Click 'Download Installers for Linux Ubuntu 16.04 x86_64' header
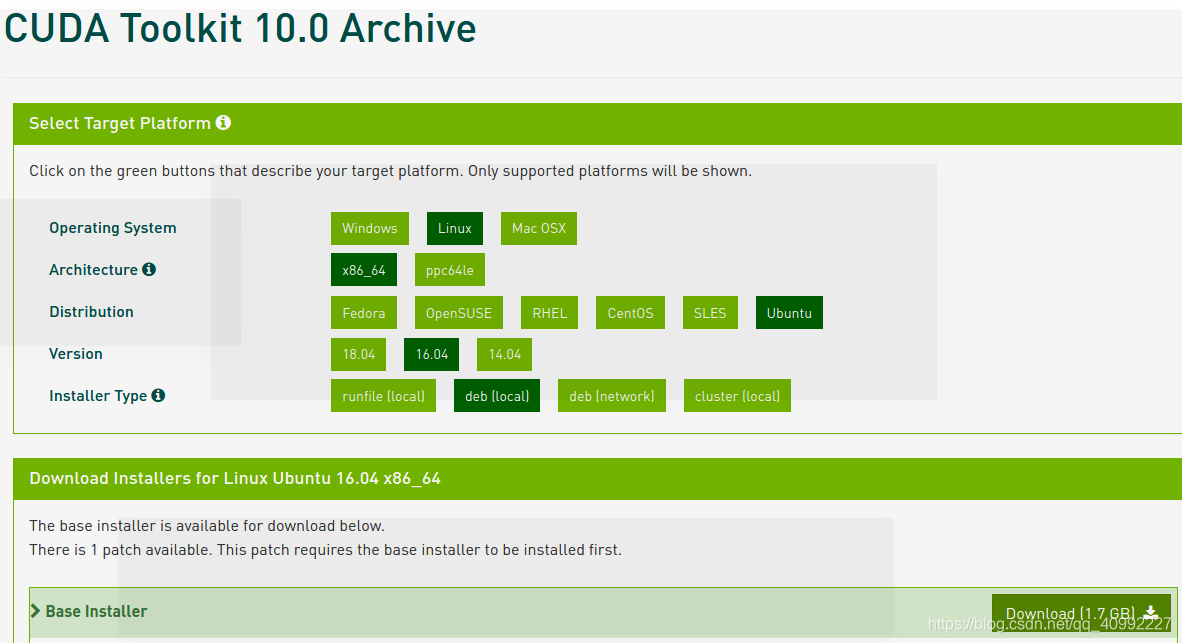 pos(234,478)
